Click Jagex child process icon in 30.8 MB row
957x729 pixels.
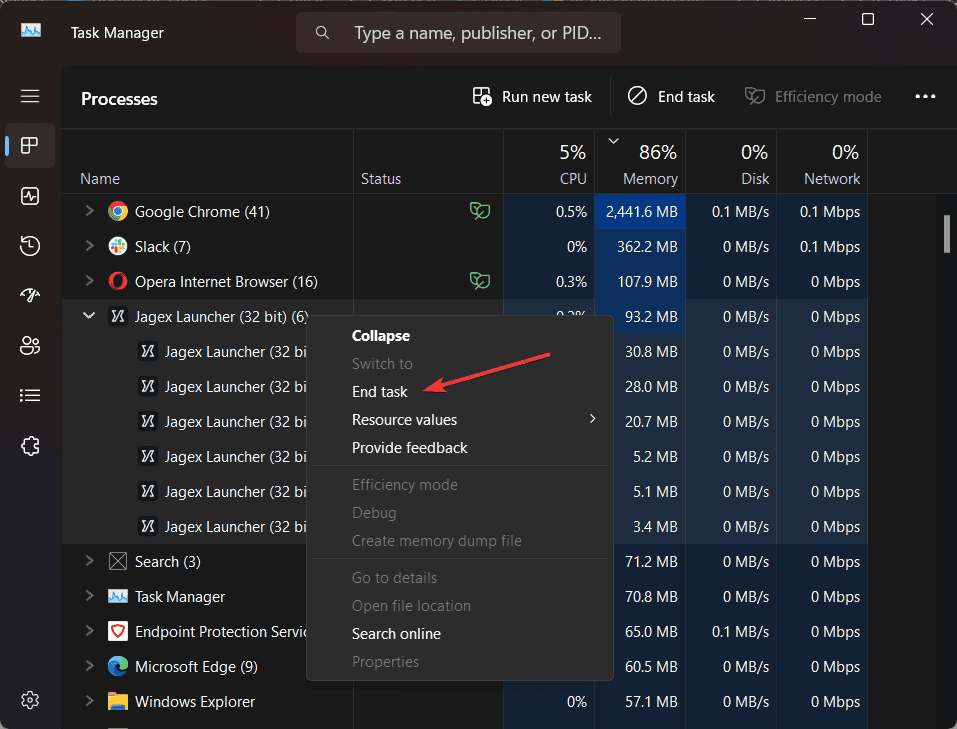148,351
